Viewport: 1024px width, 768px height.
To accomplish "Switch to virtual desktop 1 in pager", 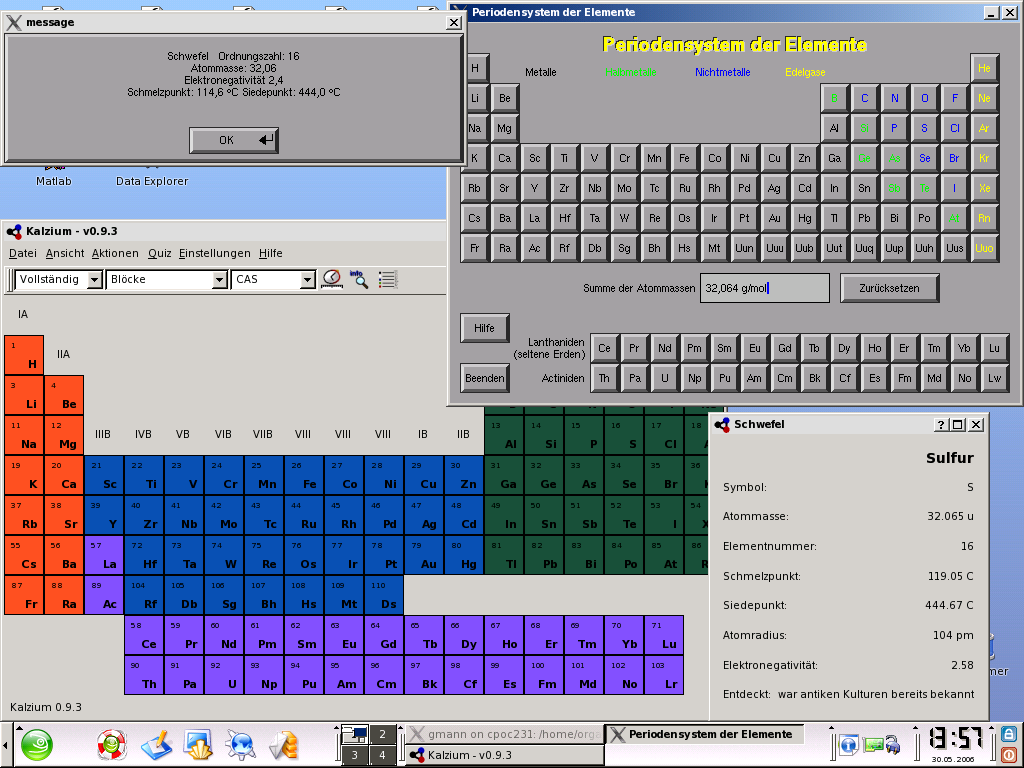I will coord(355,734).
